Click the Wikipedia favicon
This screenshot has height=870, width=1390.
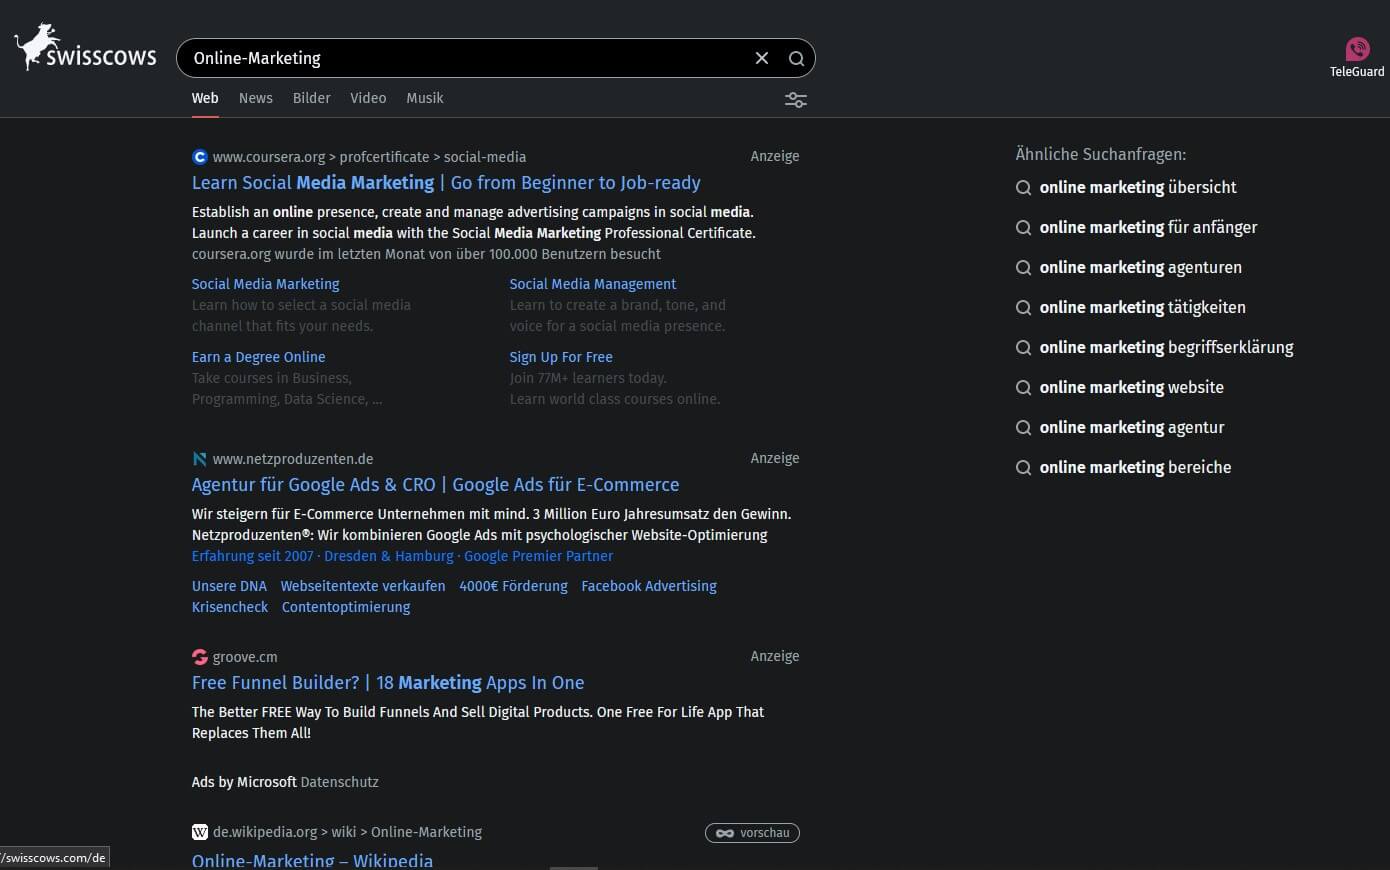coord(200,832)
